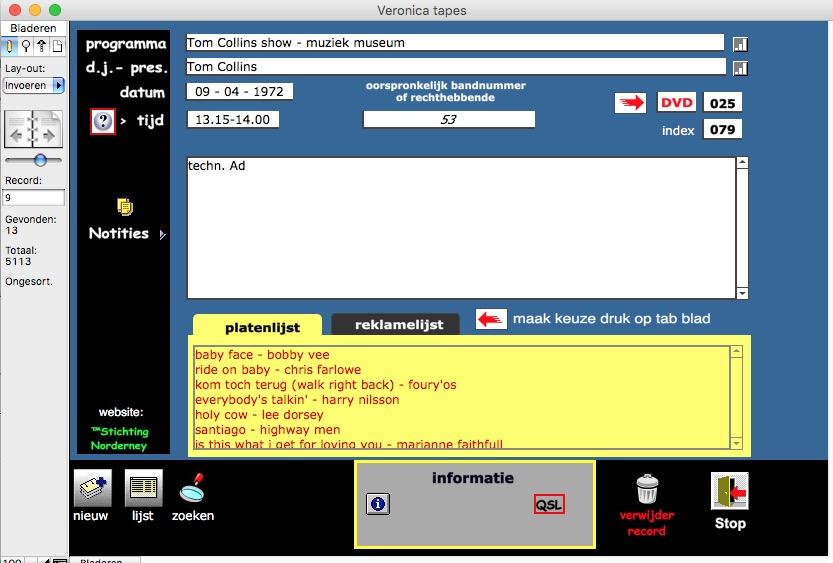Open the Lay-out Invoeren dropdown
833x563 pixels.
click(x=33, y=86)
